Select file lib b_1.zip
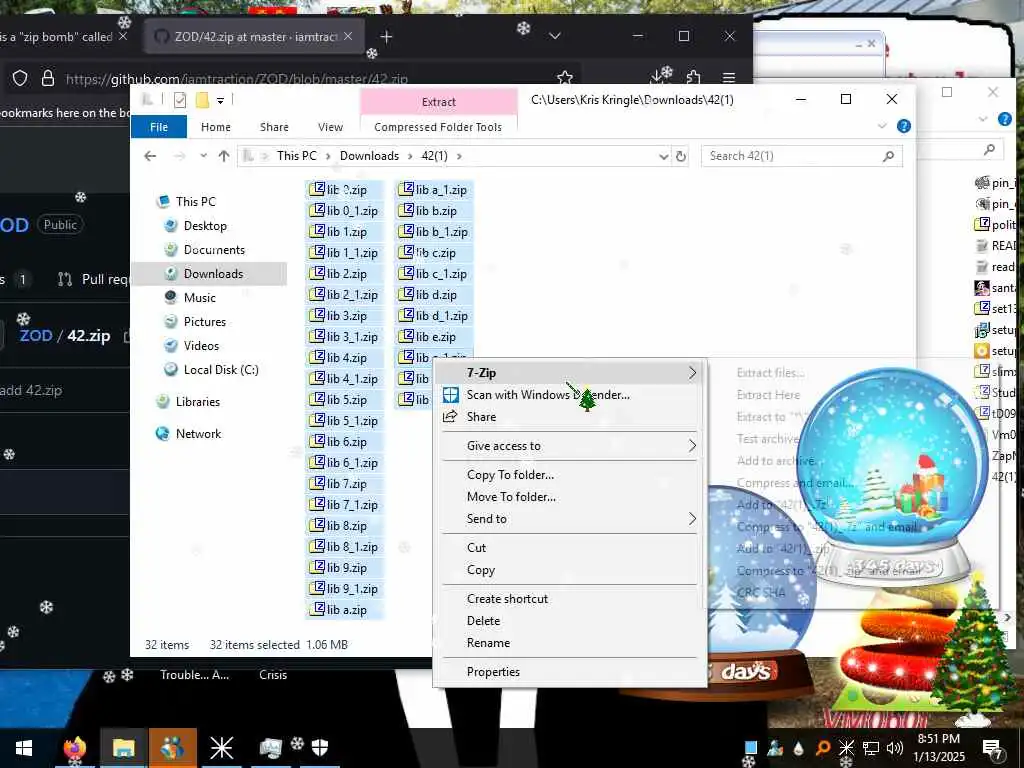Image resolution: width=1024 pixels, height=768 pixels. point(434,232)
